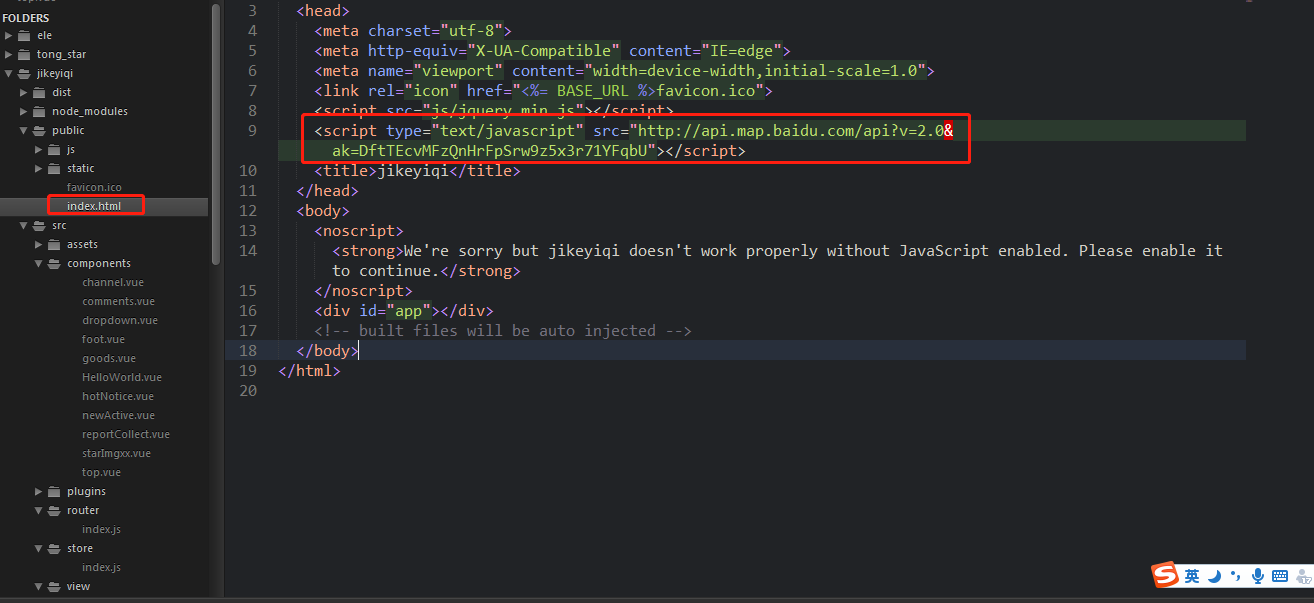Click the viewport meta tag line
This screenshot has height=603, width=1314.
coord(624,70)
